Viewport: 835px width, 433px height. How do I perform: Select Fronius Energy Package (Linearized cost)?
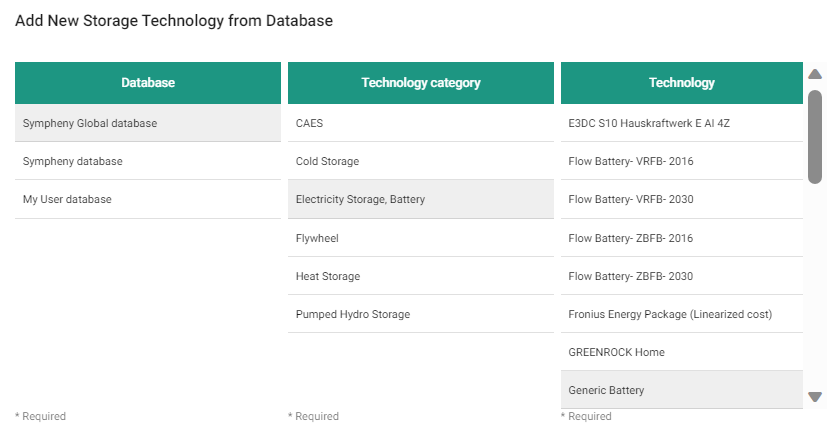click(681, 314)
